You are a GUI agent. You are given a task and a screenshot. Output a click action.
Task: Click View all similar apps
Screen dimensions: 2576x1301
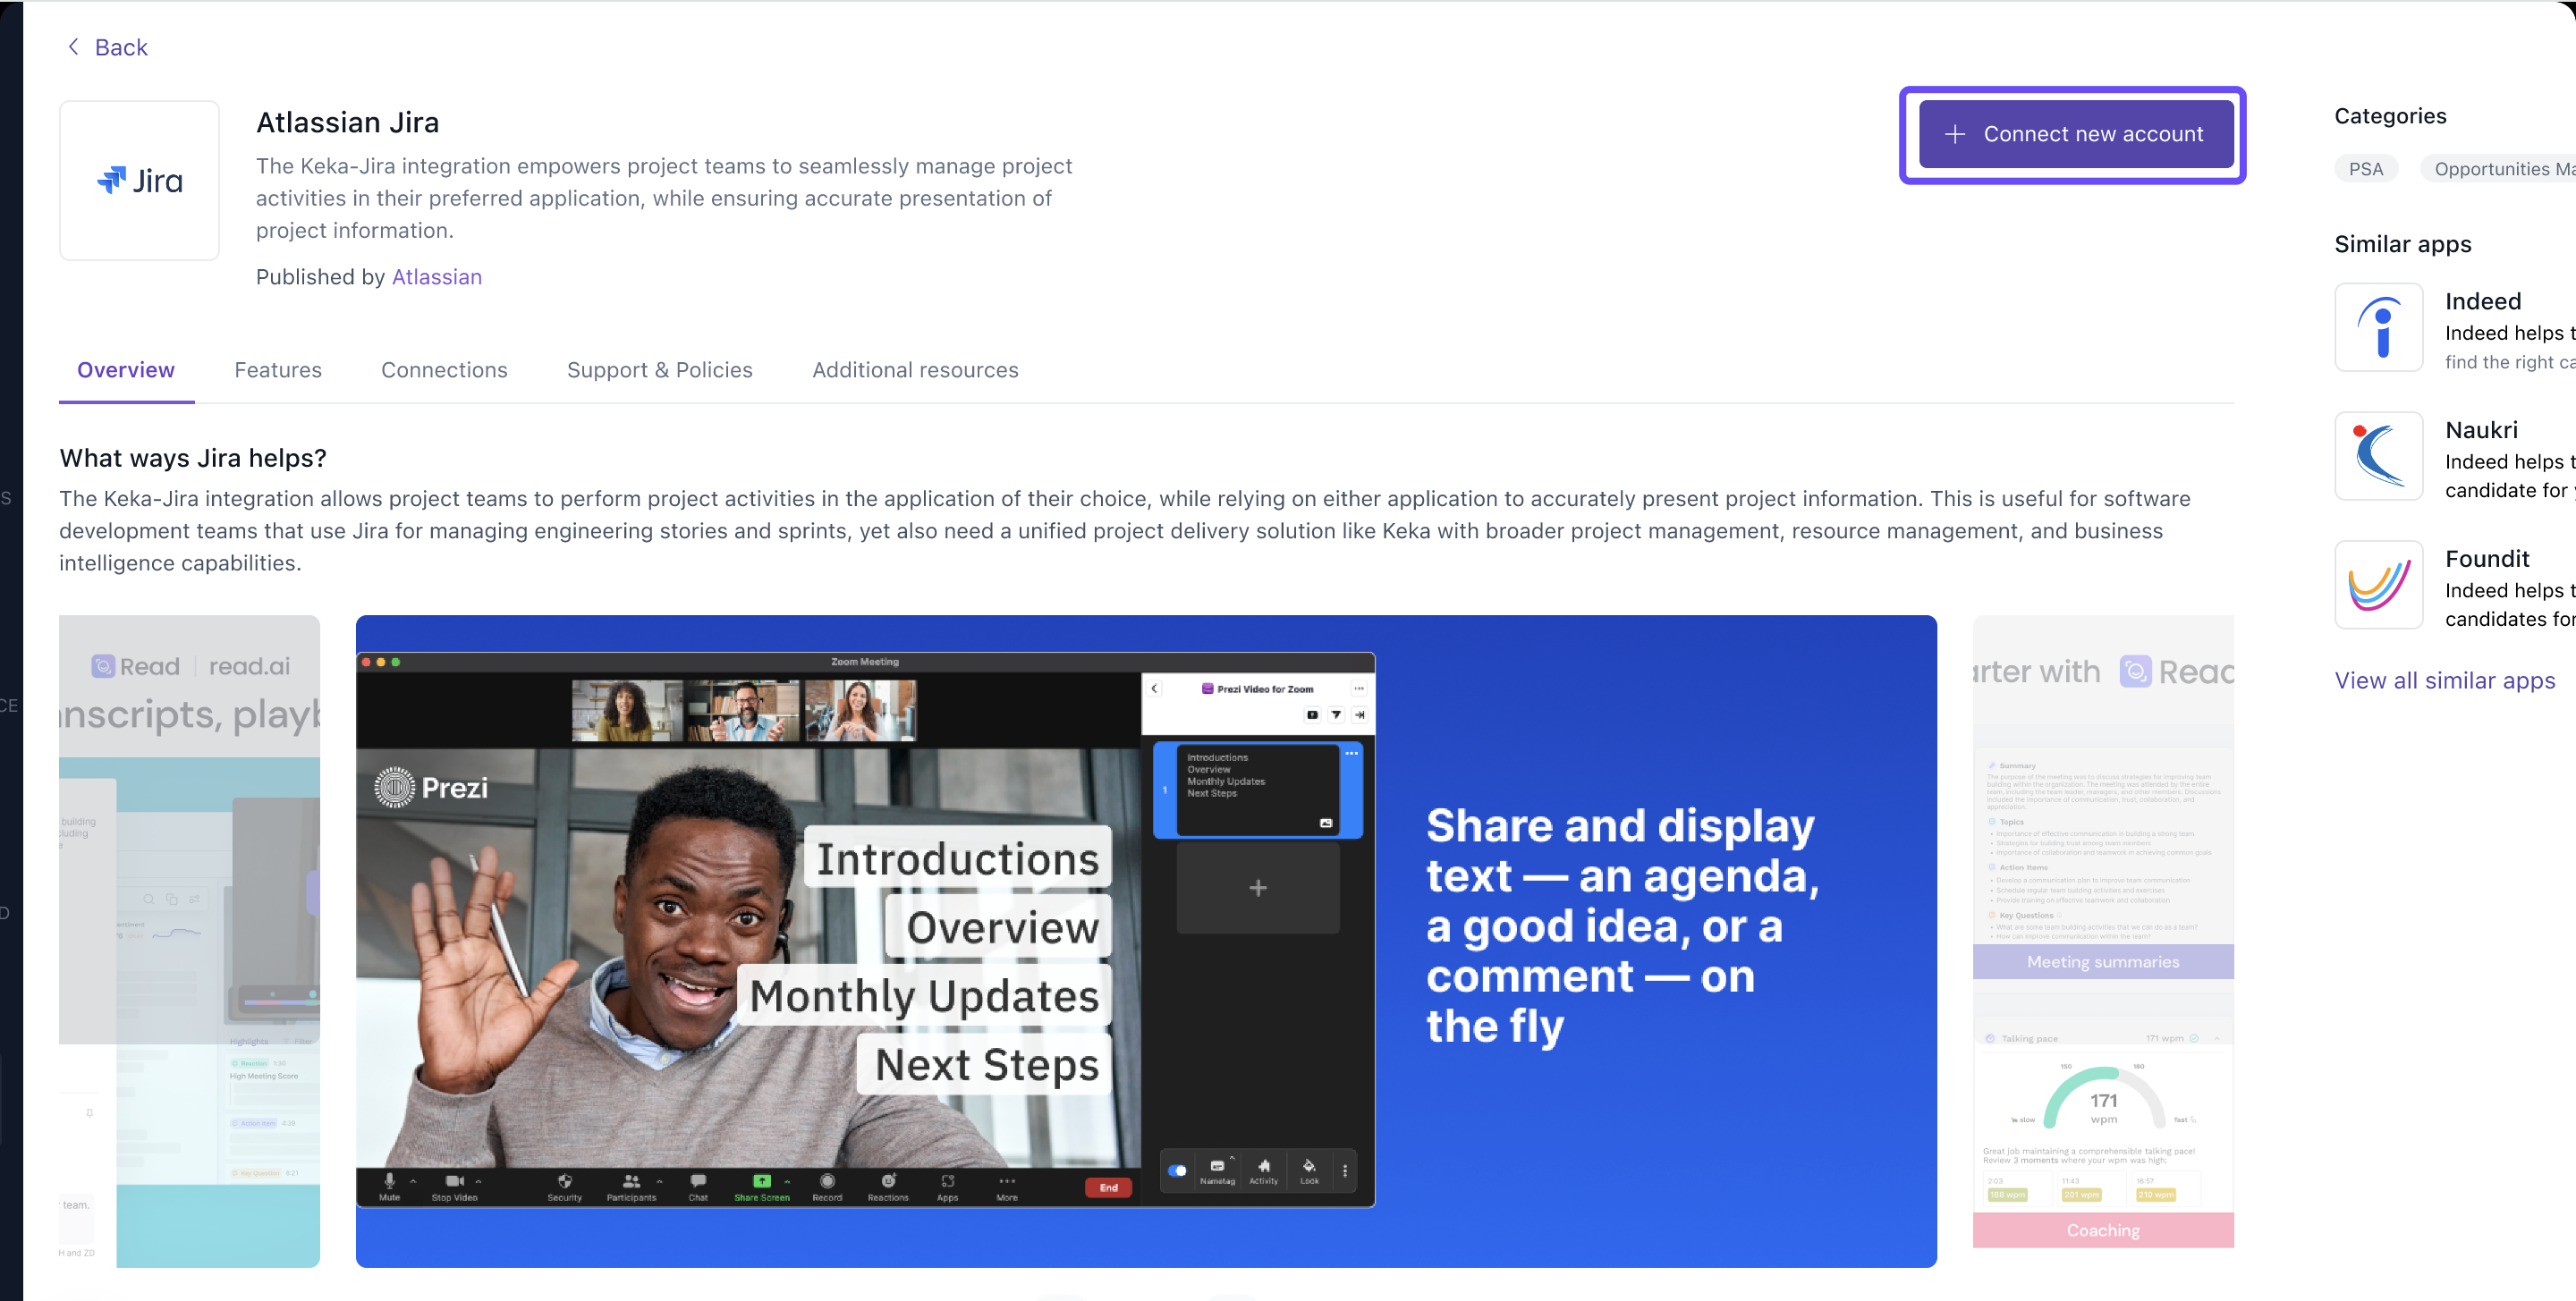[x=2444, y=680]
